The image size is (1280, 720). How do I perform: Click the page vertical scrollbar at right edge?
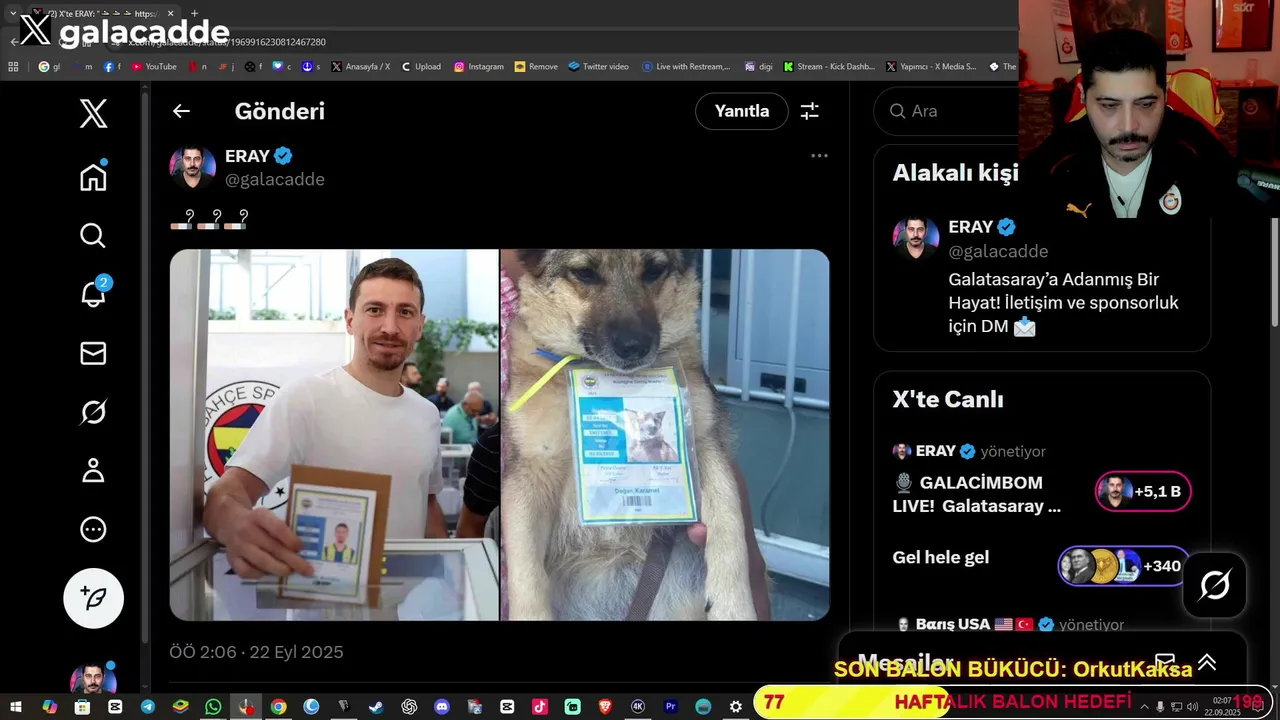point(1274,272)
